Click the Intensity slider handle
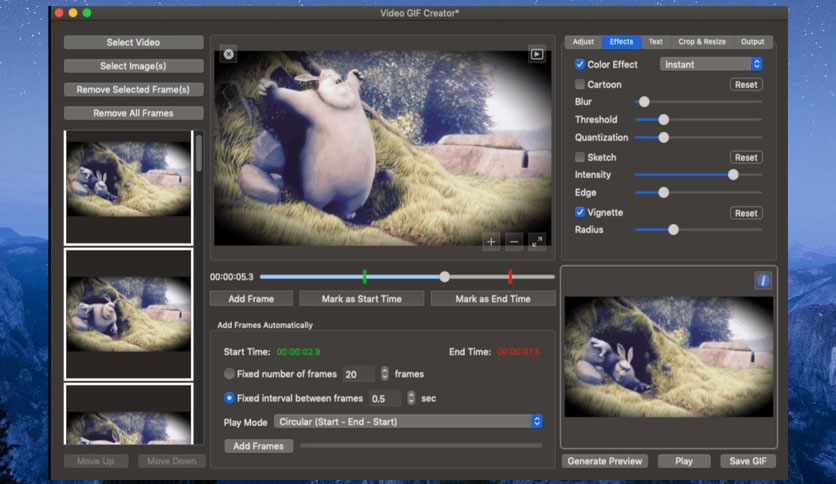The image size is (836, 484). (733, 175)
